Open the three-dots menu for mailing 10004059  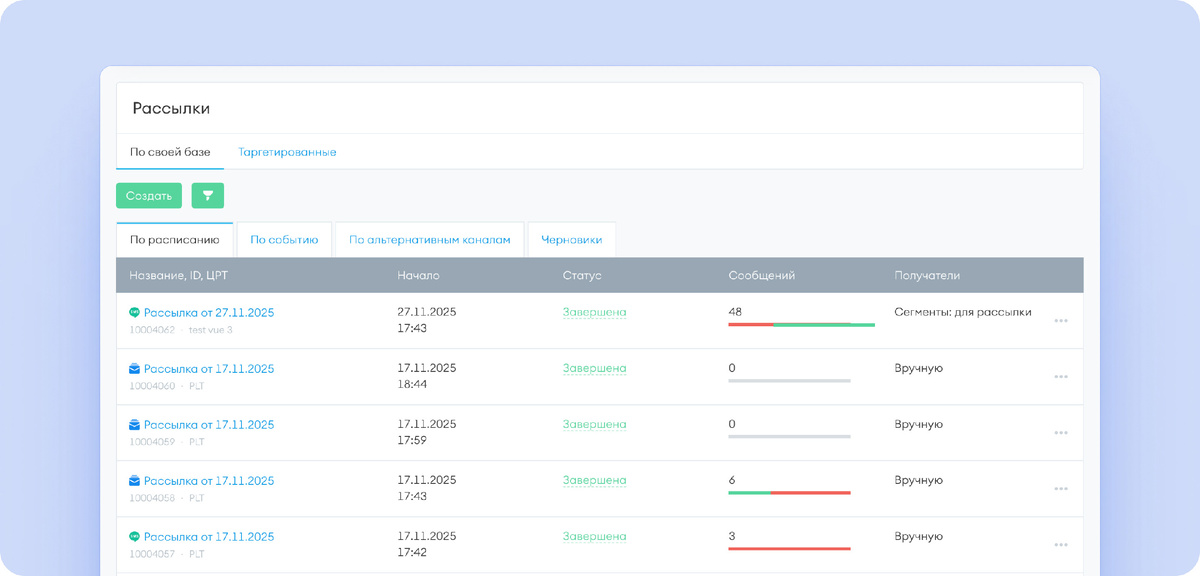[1061, 432]
